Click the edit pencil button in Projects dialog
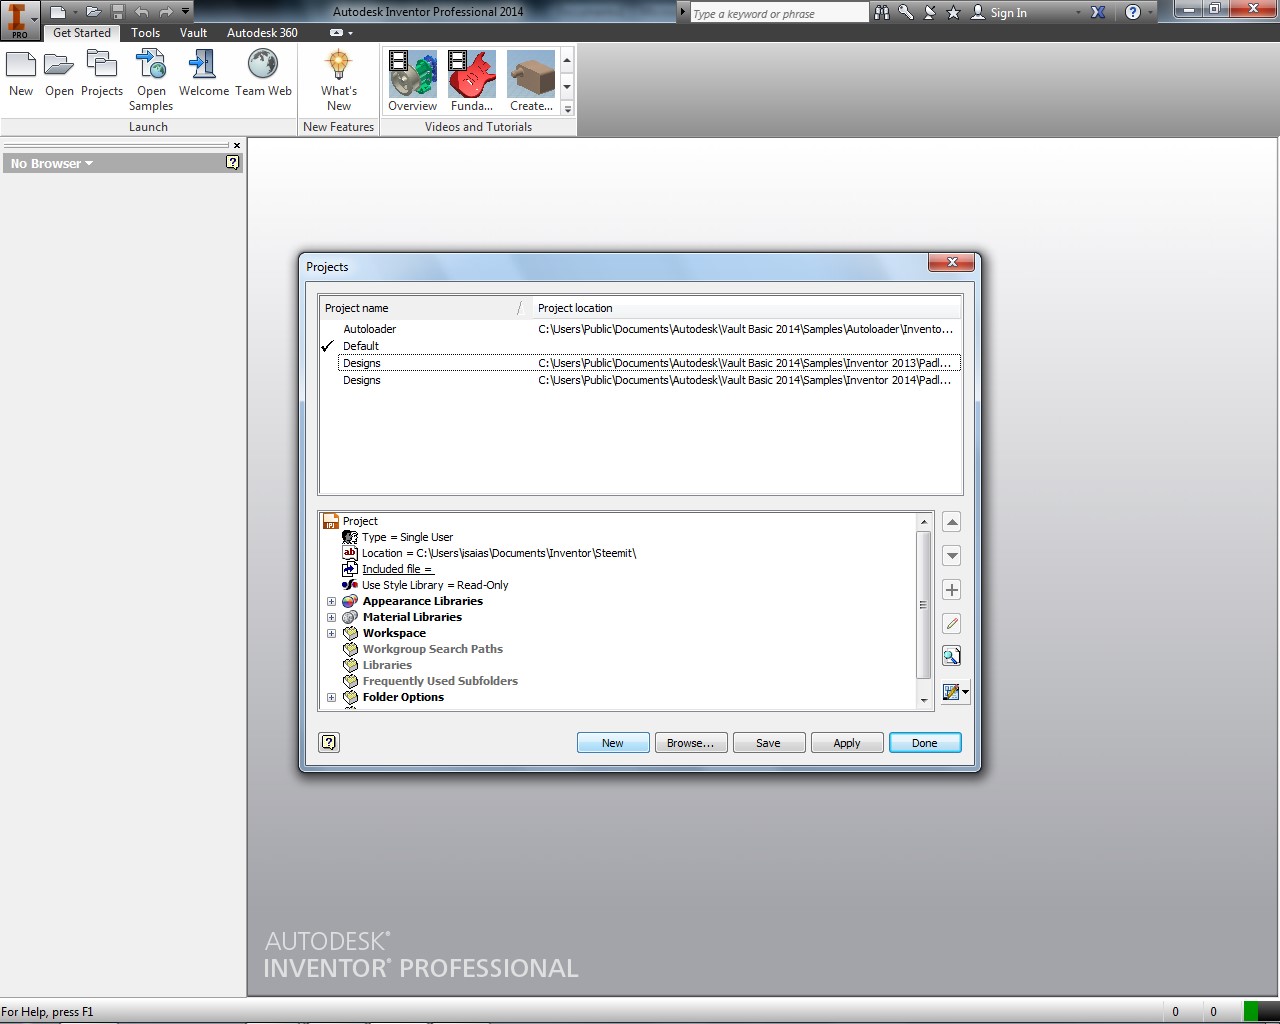The width and height of the screenshot is (1280, 1024). [952, 624]
